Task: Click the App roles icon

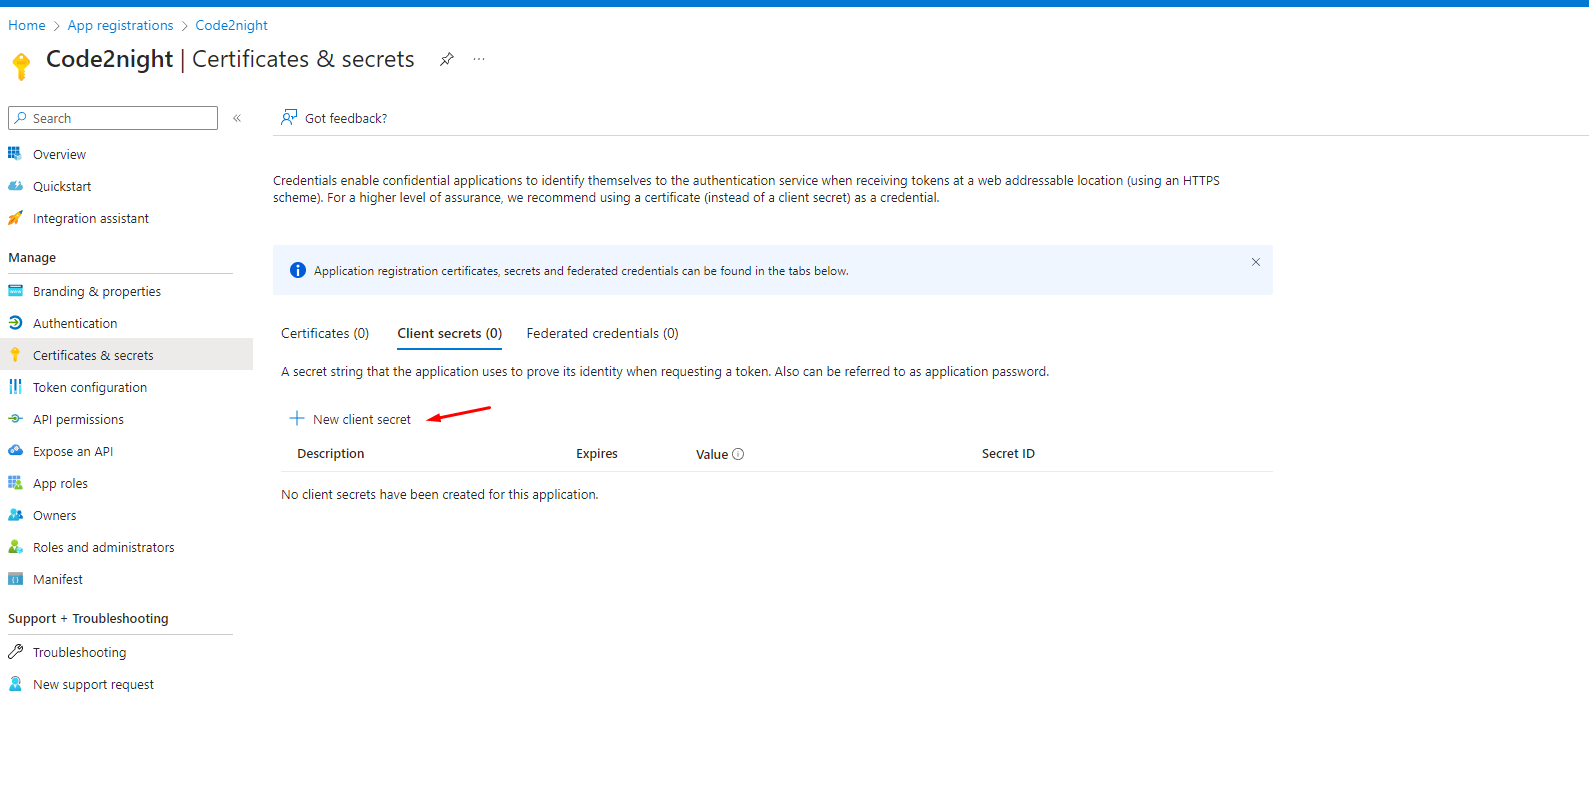Action: pos(15,483)
